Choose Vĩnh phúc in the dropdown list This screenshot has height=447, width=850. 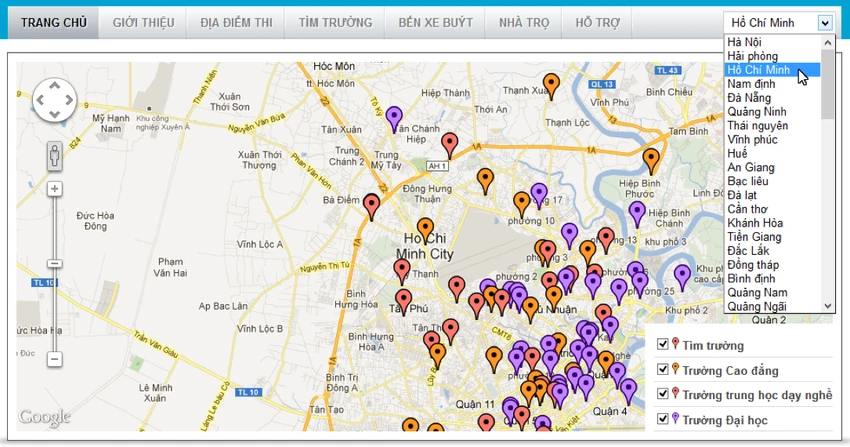pyautogui.click(x=773, y=140)
